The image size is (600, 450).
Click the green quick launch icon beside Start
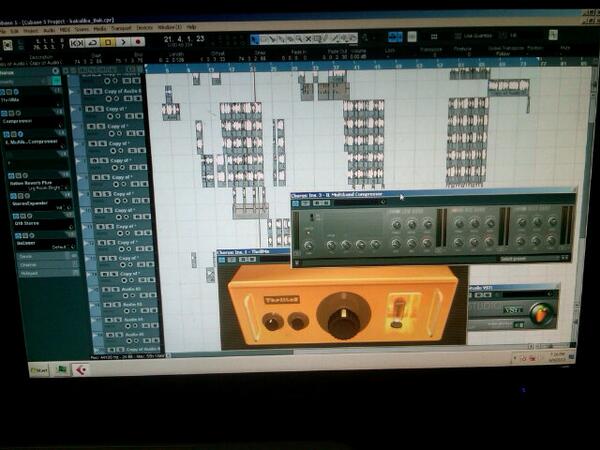click(62, 370)
